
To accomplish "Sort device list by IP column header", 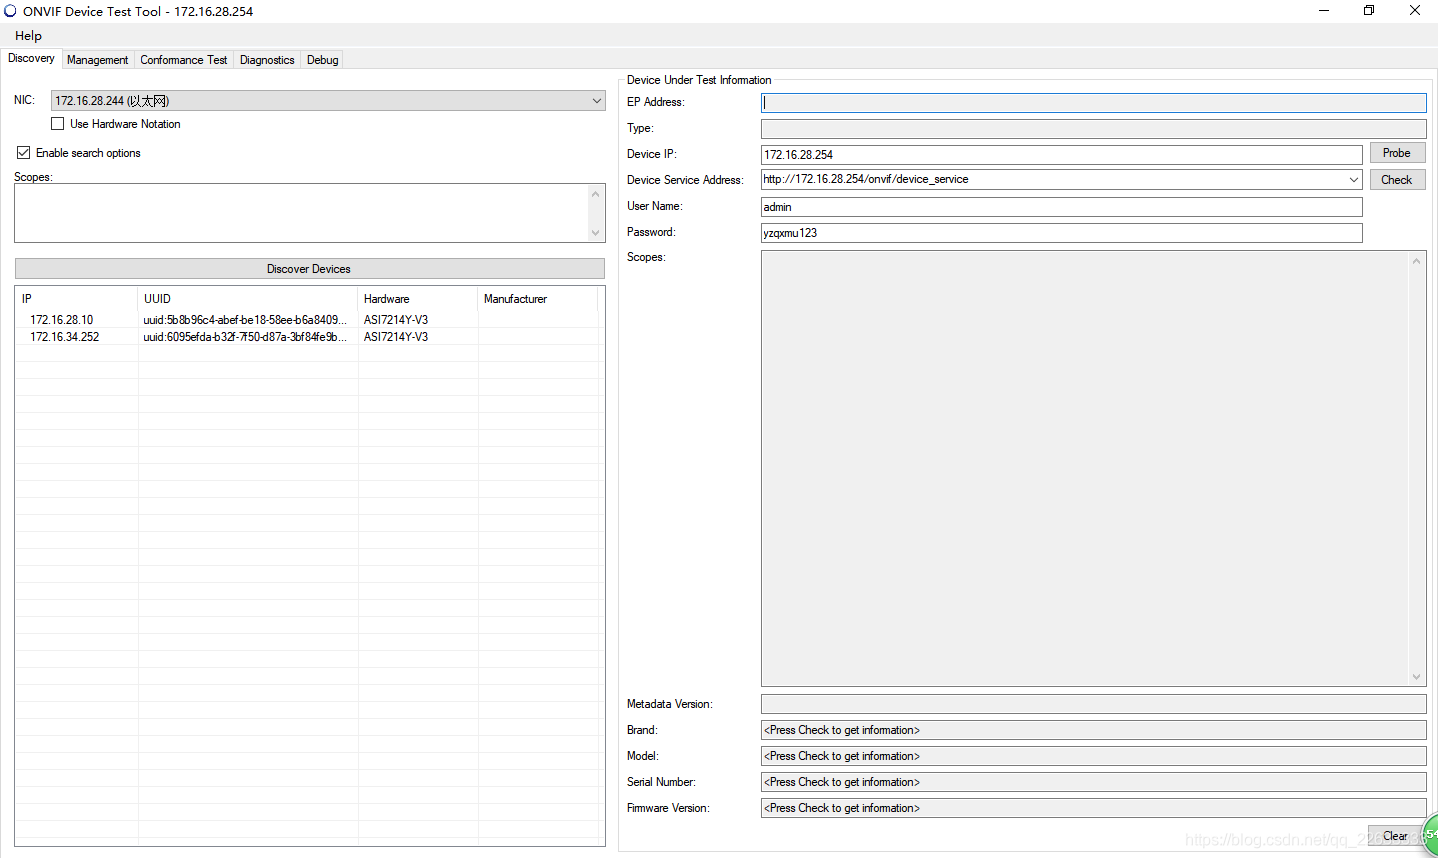I will click(x=76, y=299).
